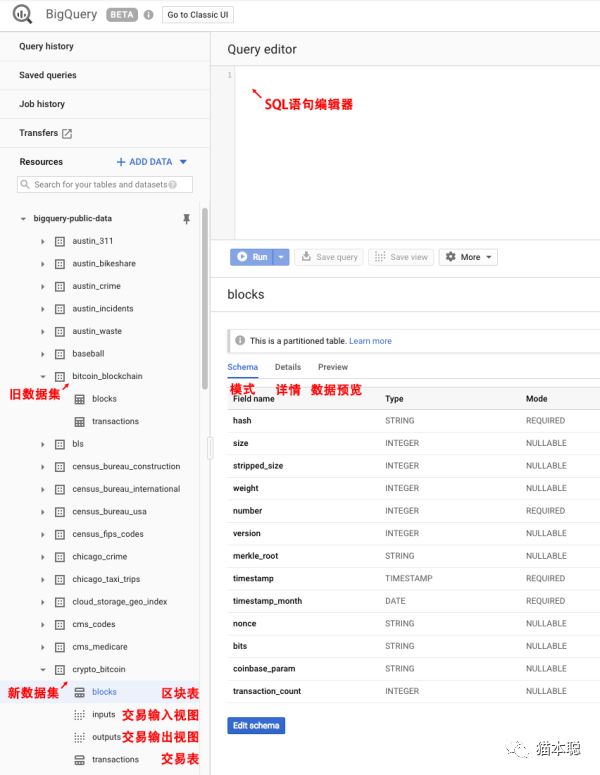This screenshot has height=775, width=600.
Task: Select the outputs view in crypto_bitcoin
Action: pyautogui.click(x=106, y=737)
